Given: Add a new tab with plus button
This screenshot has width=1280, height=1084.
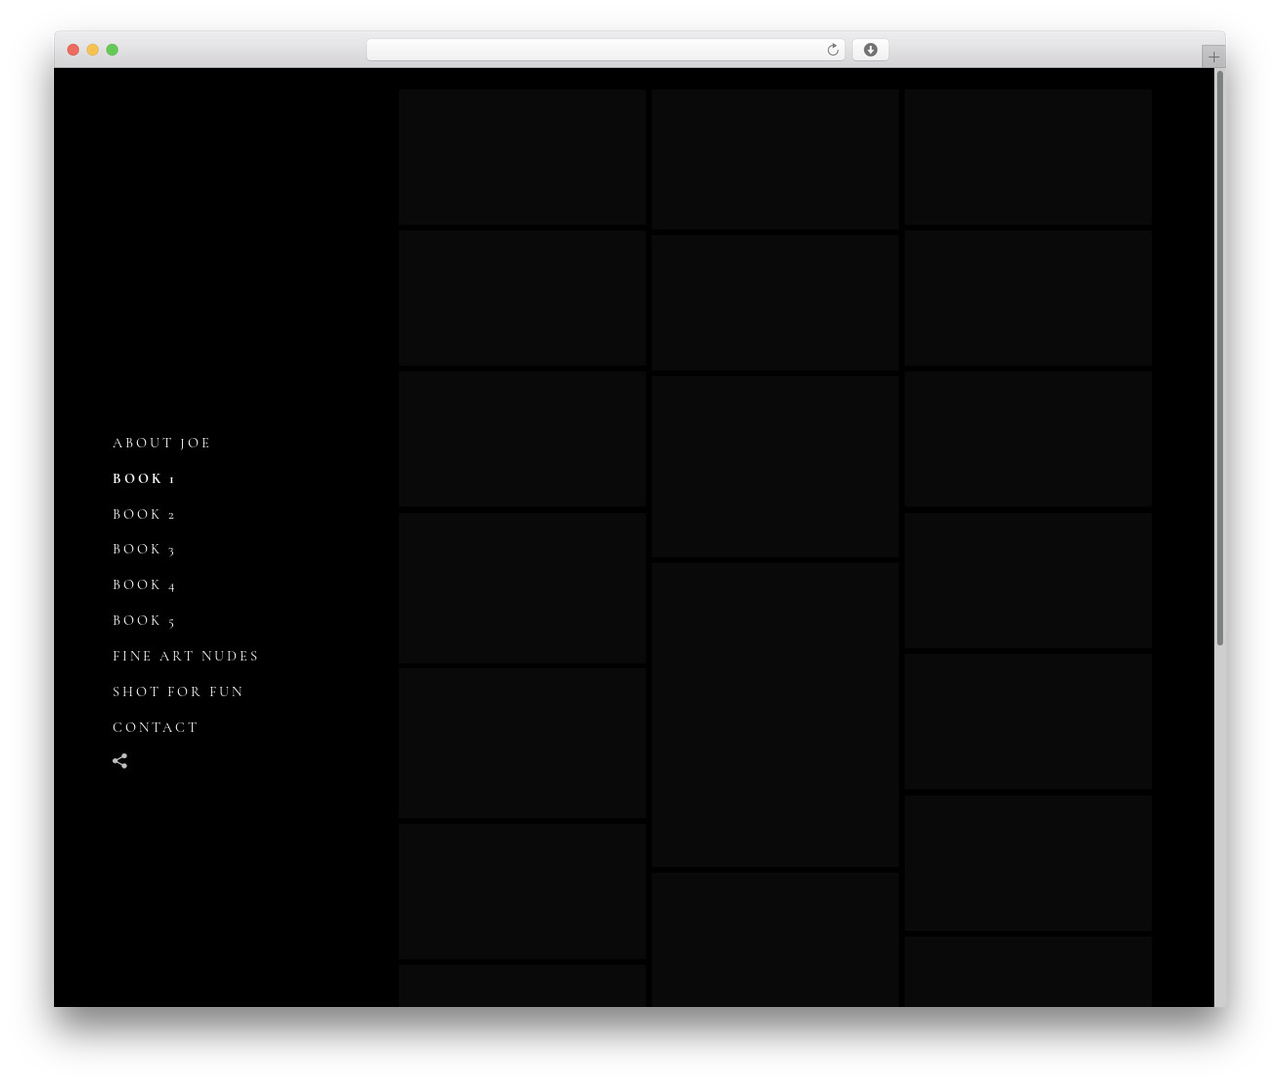Looking at the screenshot, I should 1213,57.
